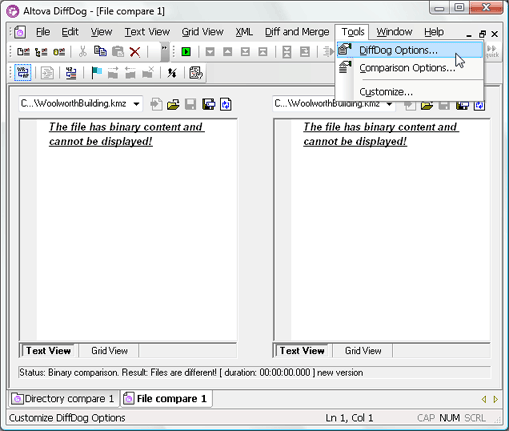
Task: Select File compare 1 tab
Action: point(166,399)
